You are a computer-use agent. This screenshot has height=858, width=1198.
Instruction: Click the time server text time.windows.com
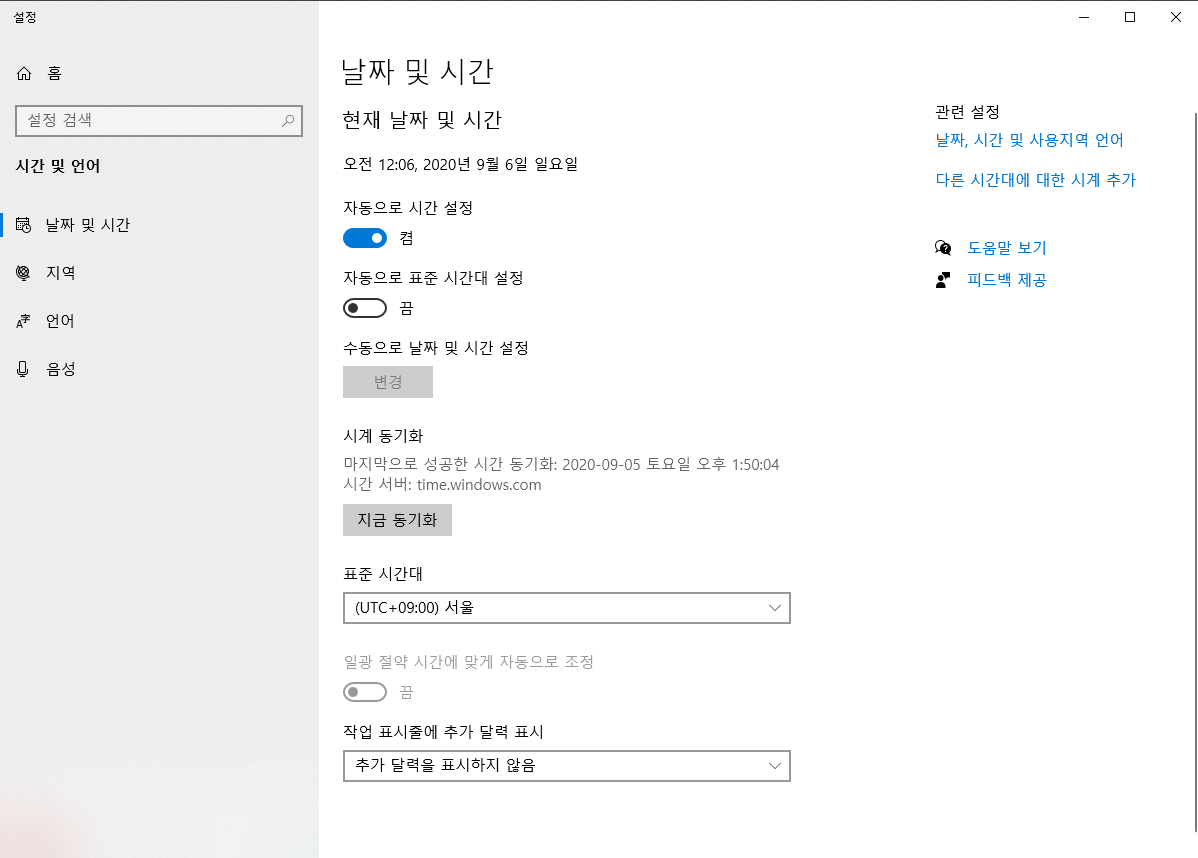point(479,484)
